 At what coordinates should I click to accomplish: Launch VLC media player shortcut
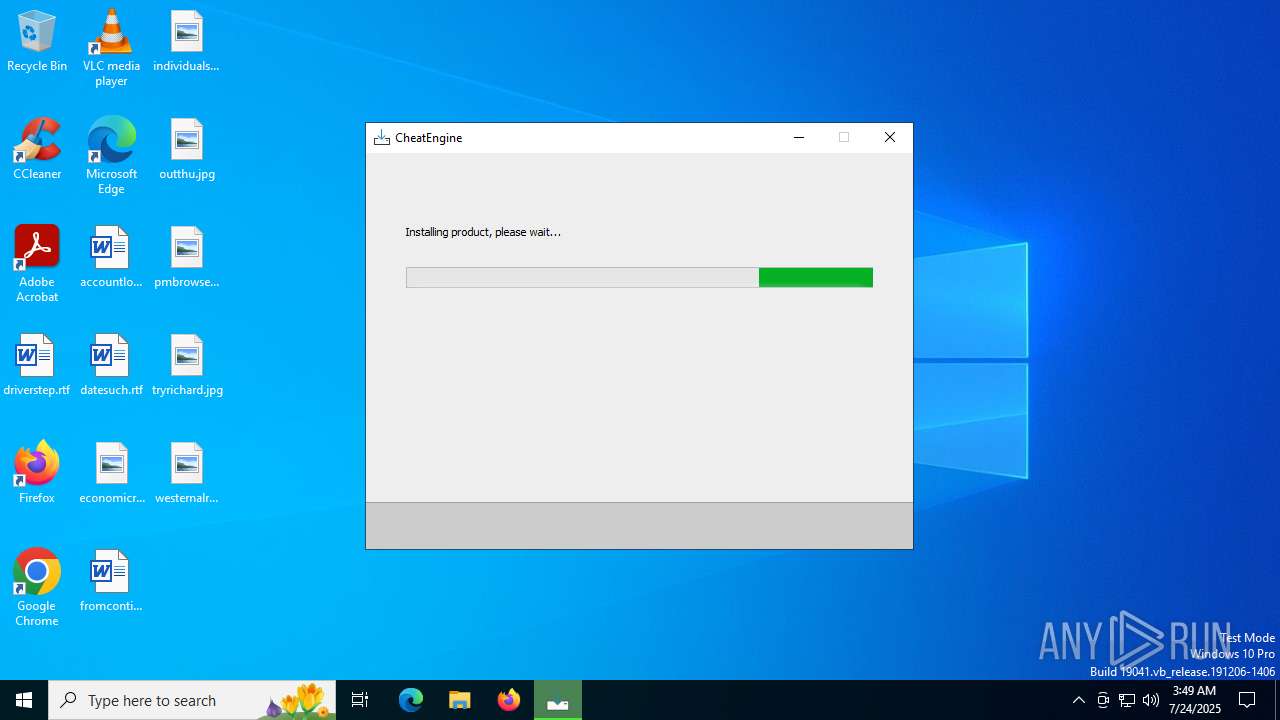tap(111, 47)
